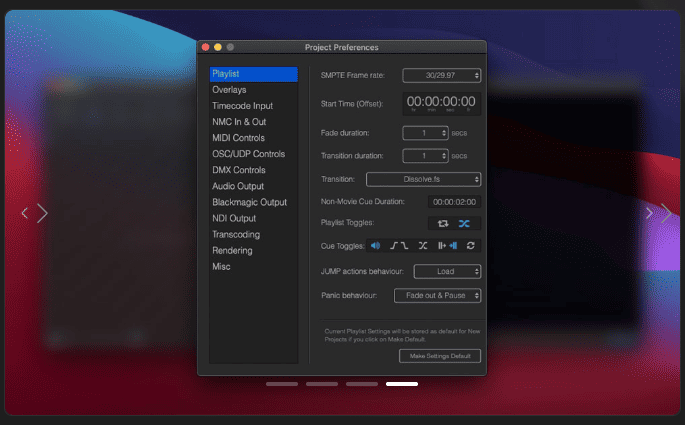Viewport: 685px width, 425px height.
Task: Jump to the first carousel indicator
Action: [x=282, y=384]
